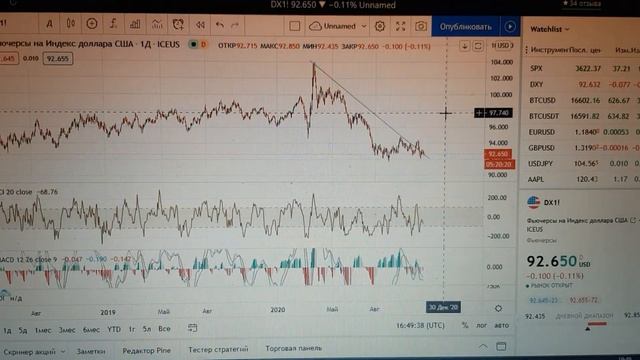
Task: Open Watchlist column options dots icon
Action: [527, 50]
